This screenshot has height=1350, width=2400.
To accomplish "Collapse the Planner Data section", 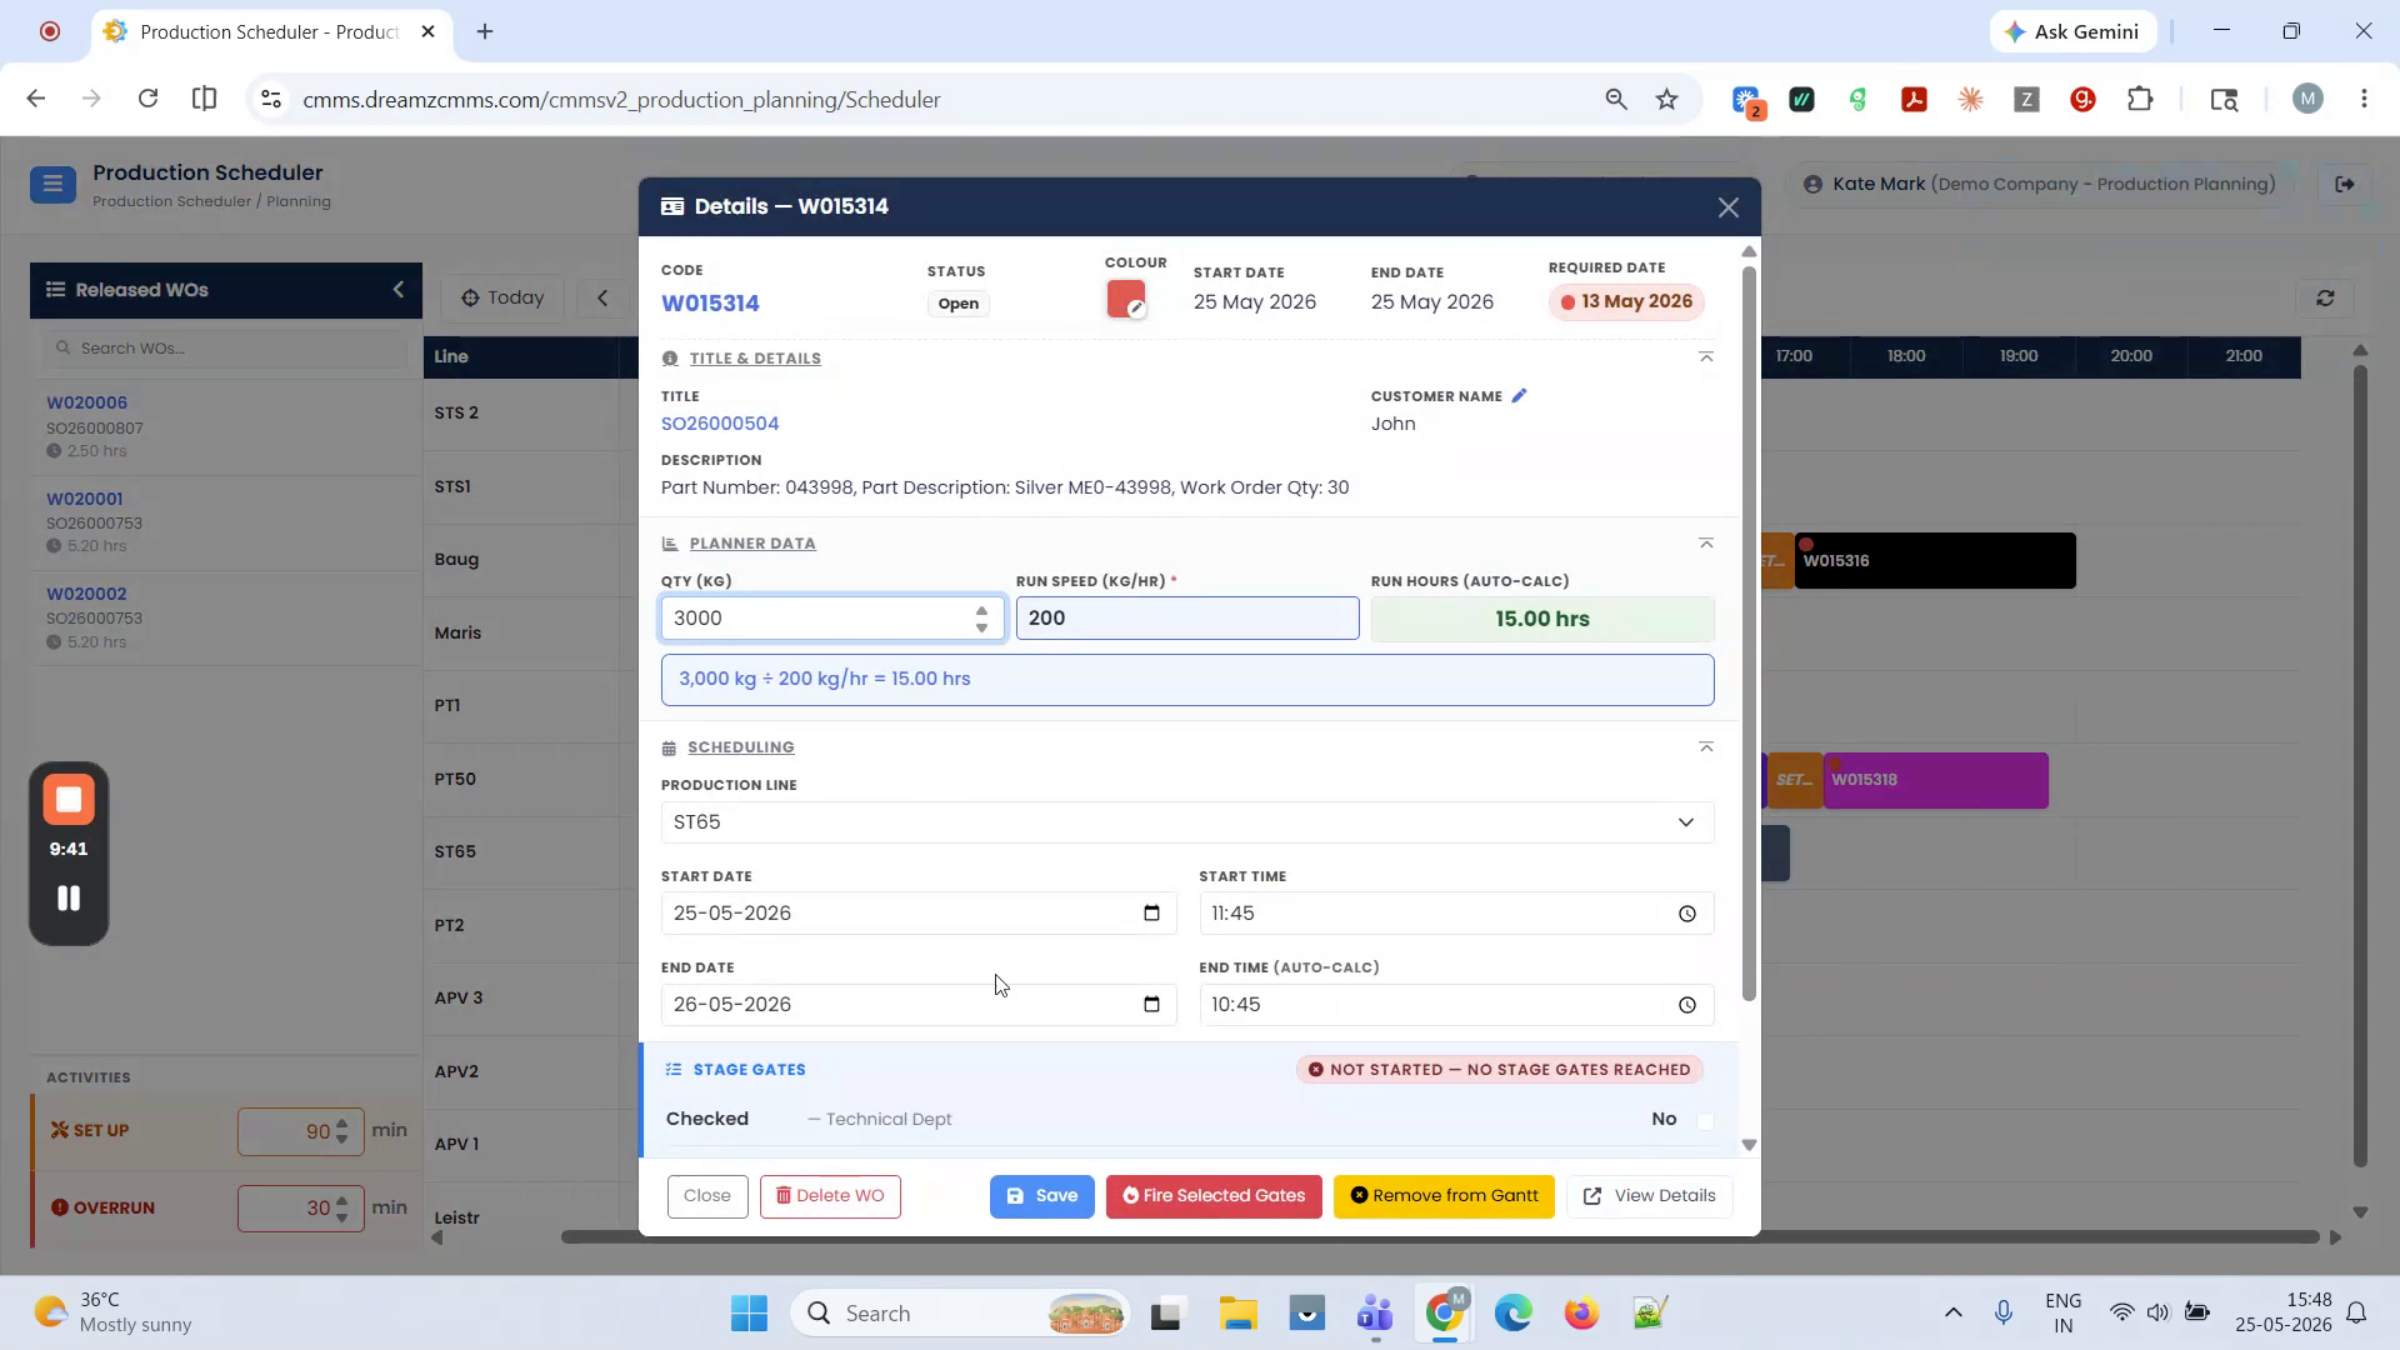I will pos(1706,543).
